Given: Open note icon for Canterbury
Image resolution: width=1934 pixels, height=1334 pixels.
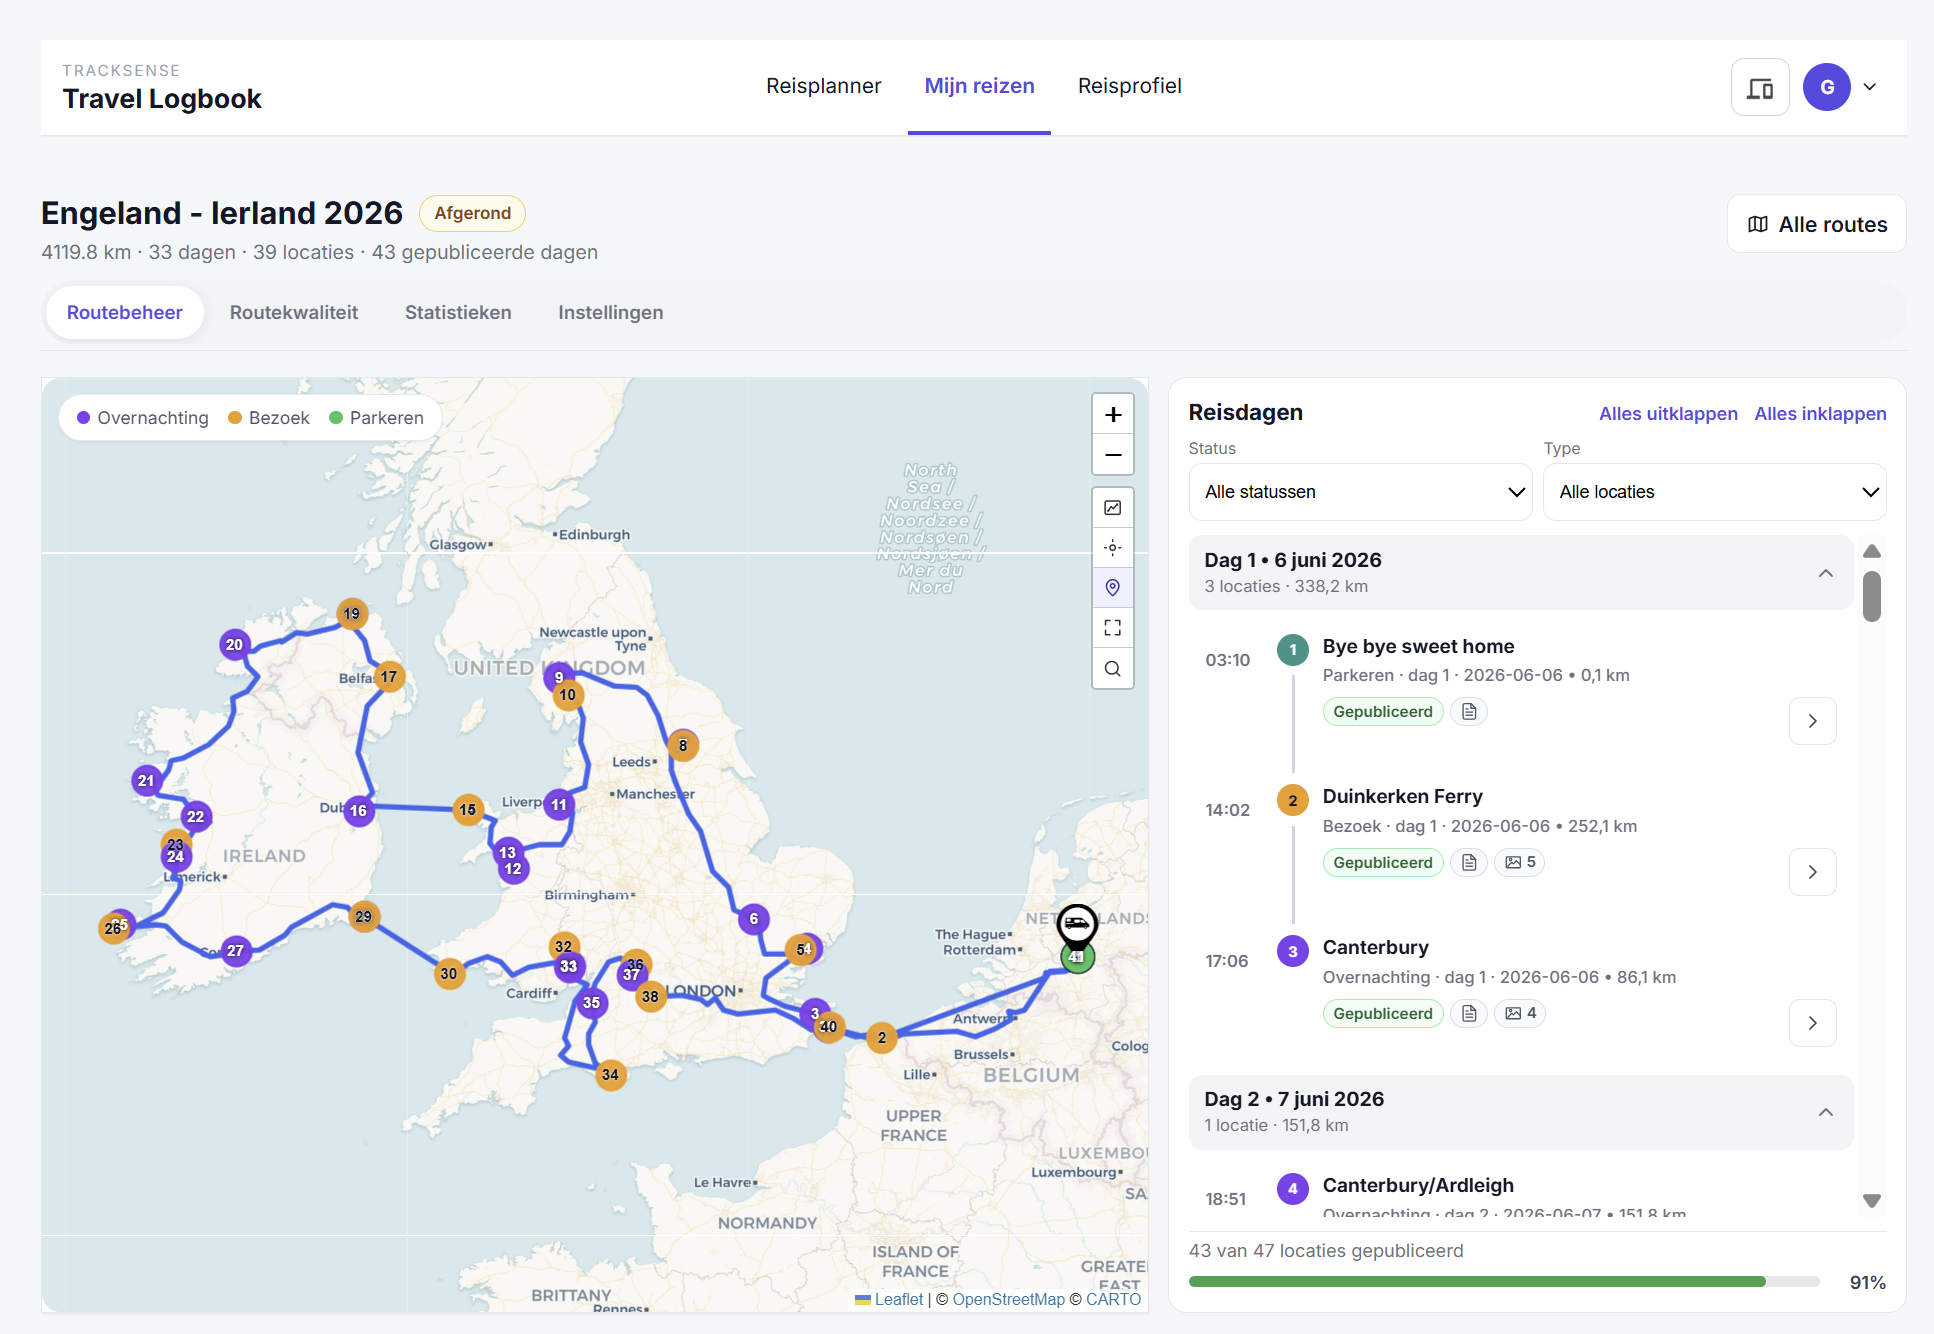Looking at the screenshot, I should coord(1469,1014).
